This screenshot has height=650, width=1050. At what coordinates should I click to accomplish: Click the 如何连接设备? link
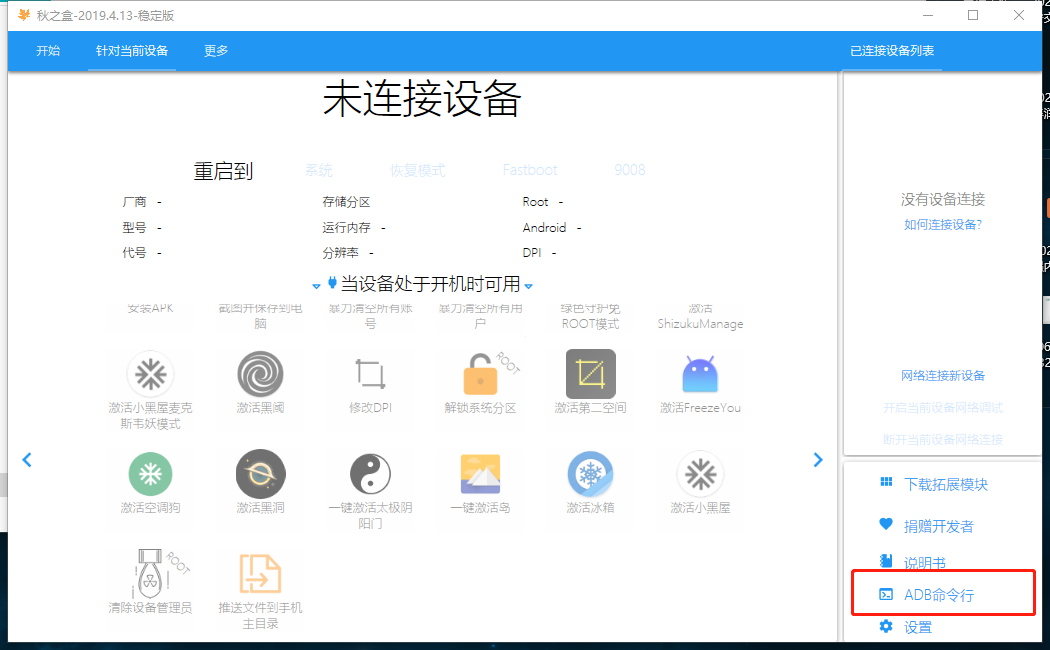coord(943,225)
